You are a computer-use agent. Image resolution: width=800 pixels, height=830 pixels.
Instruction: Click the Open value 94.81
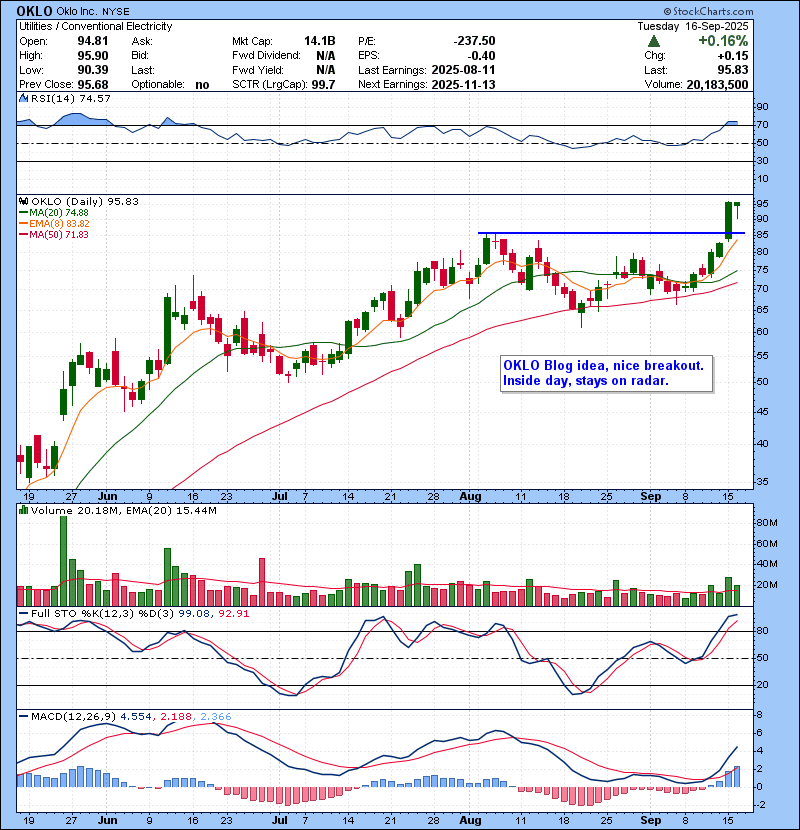coord(93,41)
